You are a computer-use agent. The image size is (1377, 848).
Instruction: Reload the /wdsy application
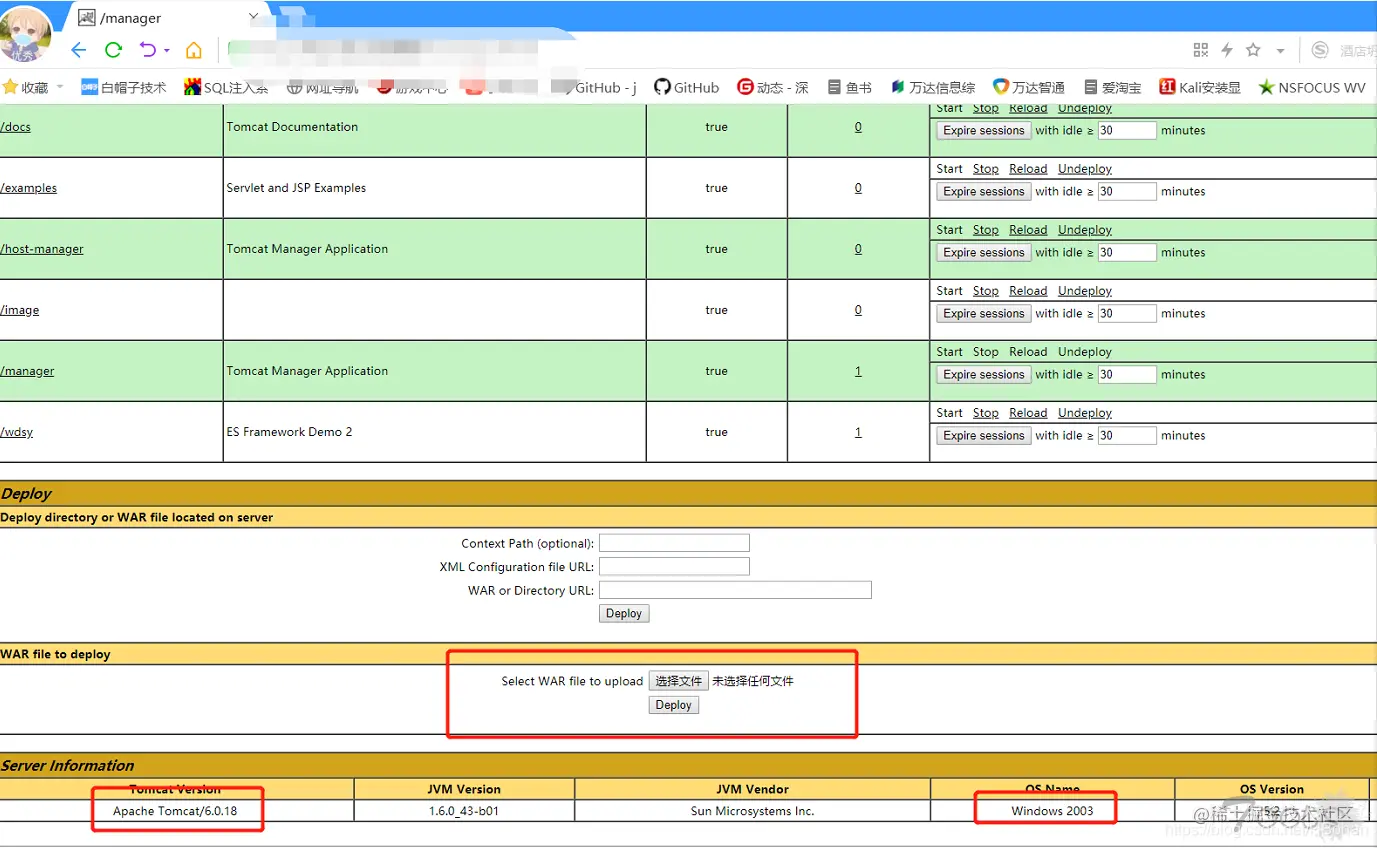[x=1028, y=413]
